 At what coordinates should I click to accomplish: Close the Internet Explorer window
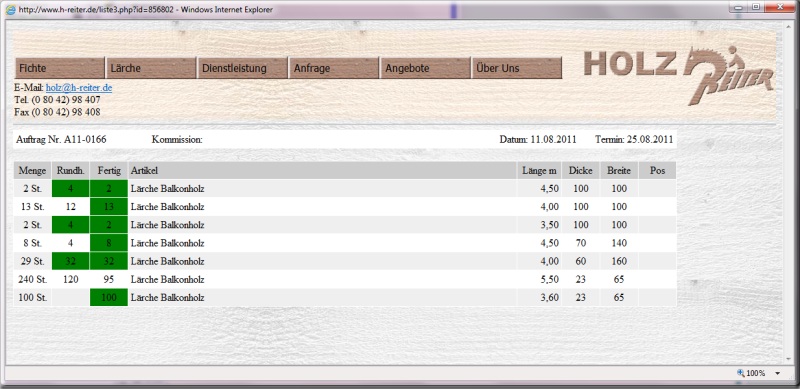point(780,7)
